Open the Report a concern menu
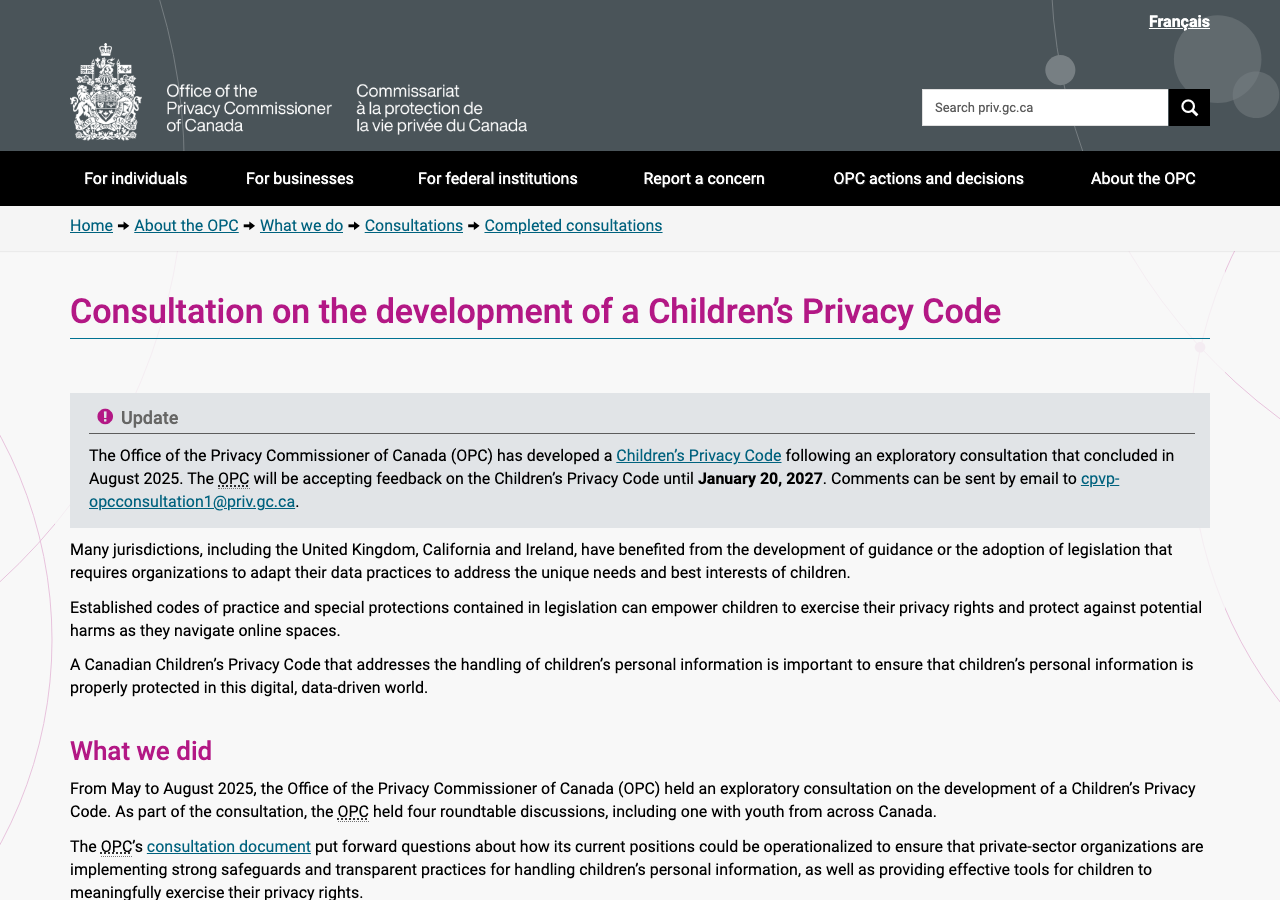Viewport: 1280px width, 900px height. pyautogui.click(x=704, y=179)
